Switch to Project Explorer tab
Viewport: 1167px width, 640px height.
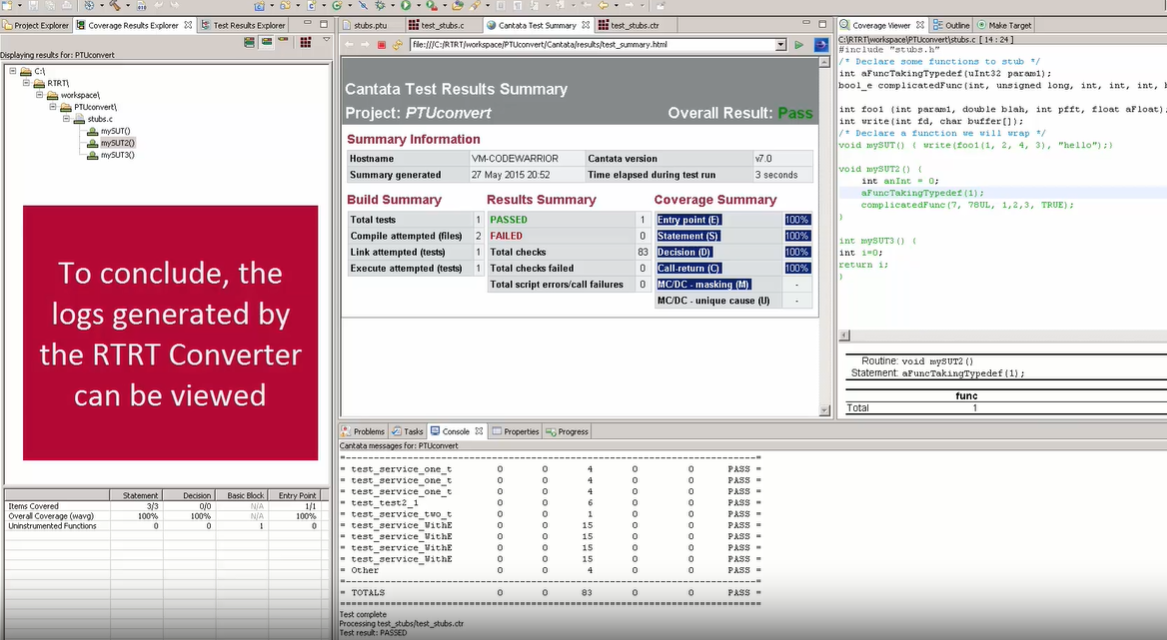click(36, 25)
